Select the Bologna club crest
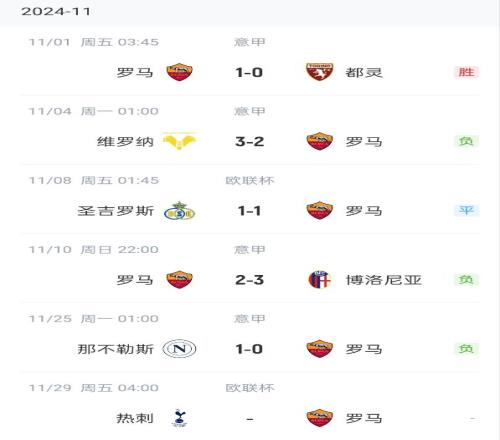This screenshot has height=440, width=500. click(x=319, y=279)
